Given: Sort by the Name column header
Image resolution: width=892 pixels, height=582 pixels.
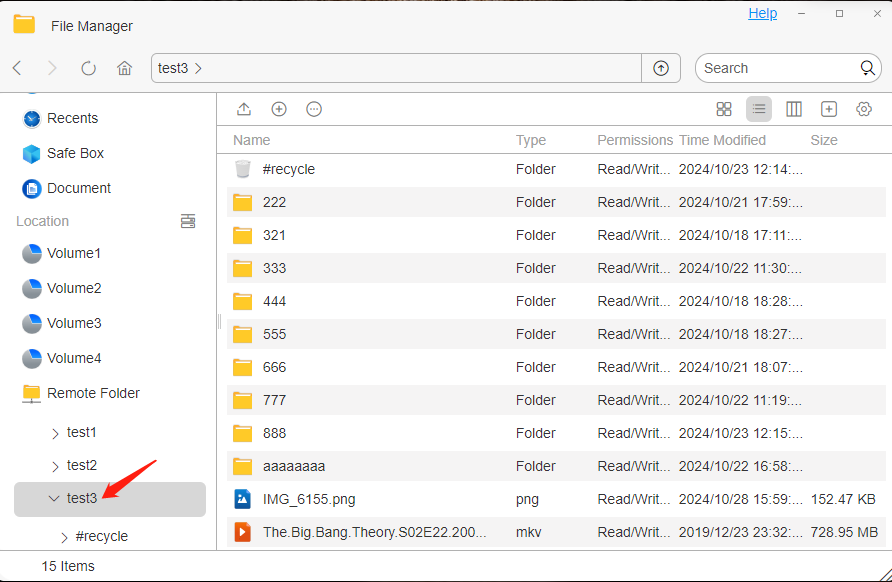Looking at the screenshot, I should [251, 140].
